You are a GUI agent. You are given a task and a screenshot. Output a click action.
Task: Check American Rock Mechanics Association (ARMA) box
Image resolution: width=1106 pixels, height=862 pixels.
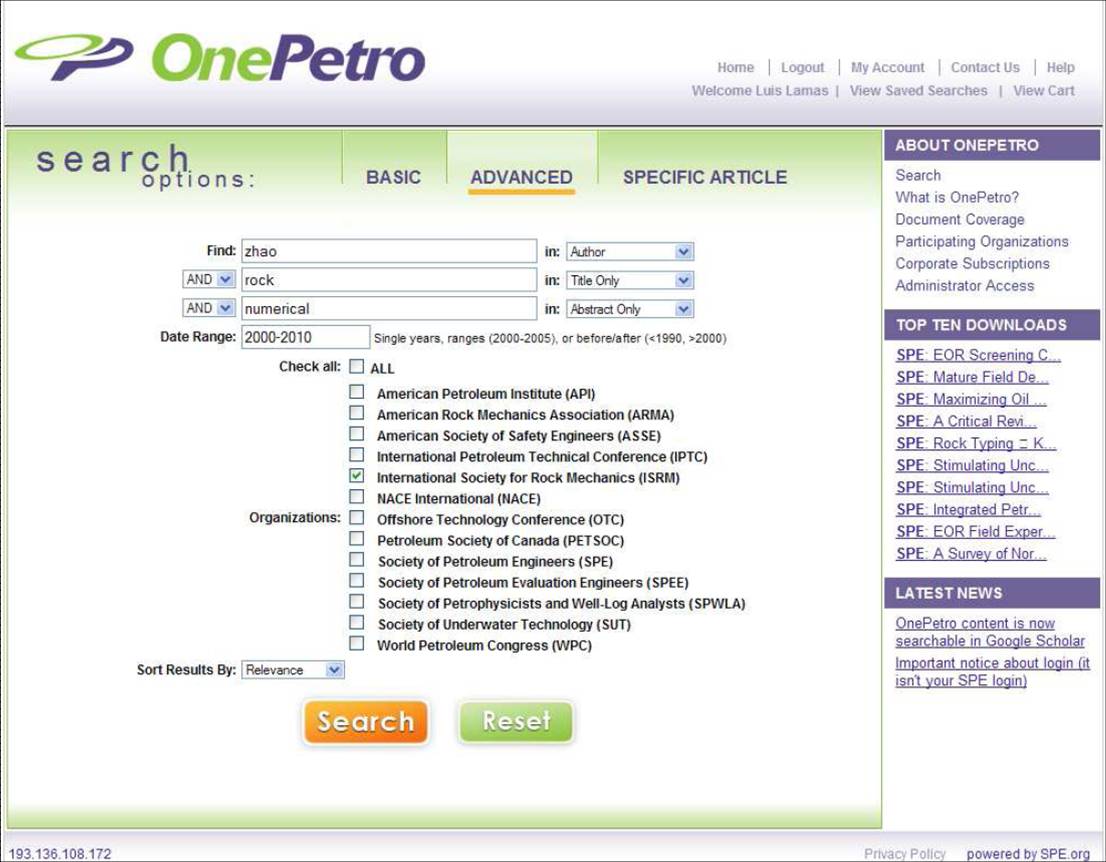[357, 413]
